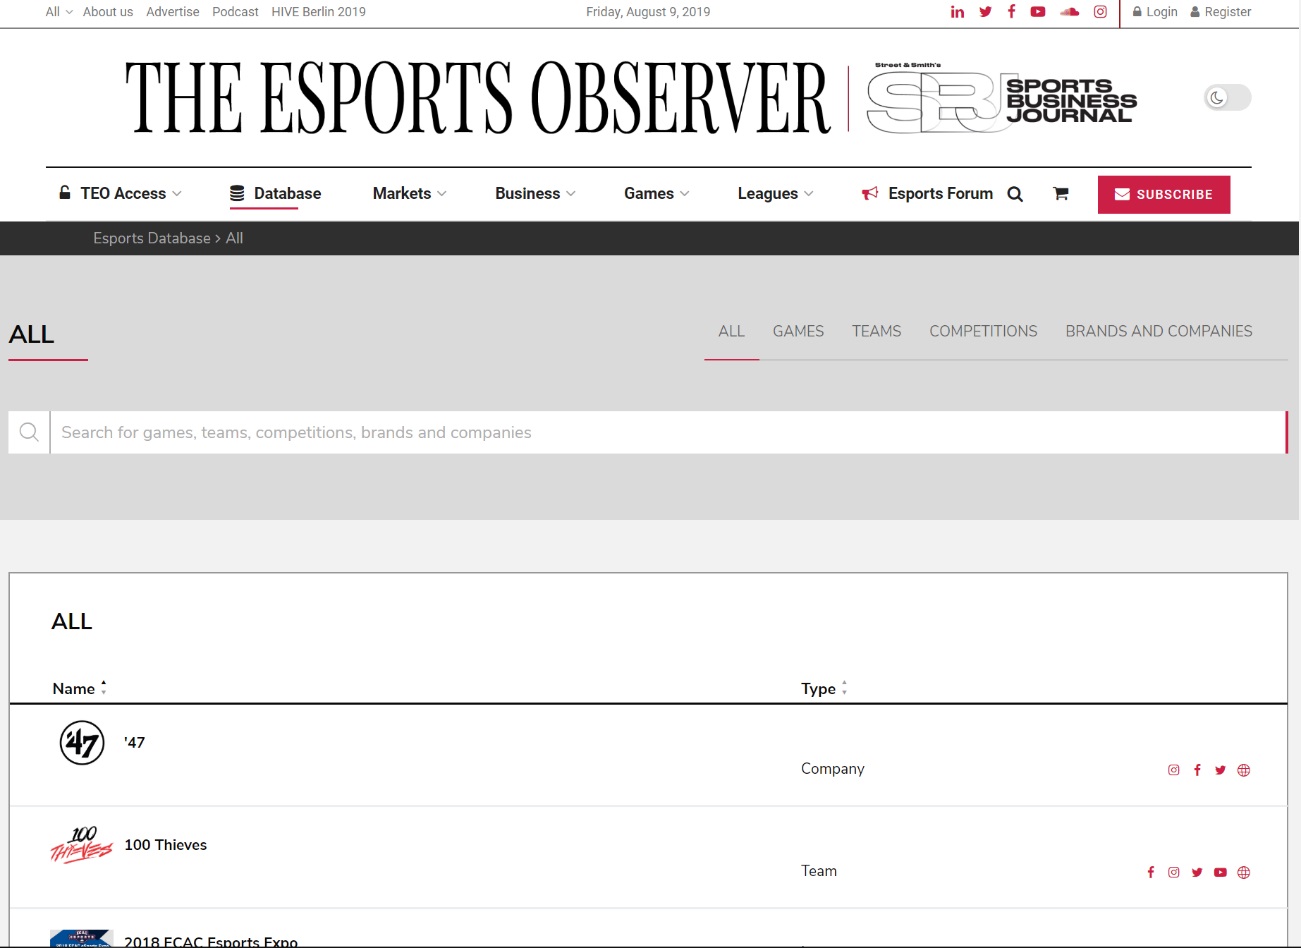The image size is (1301, 948).
Task: Click the Company type cell for '47
Action: pos(833,769)
